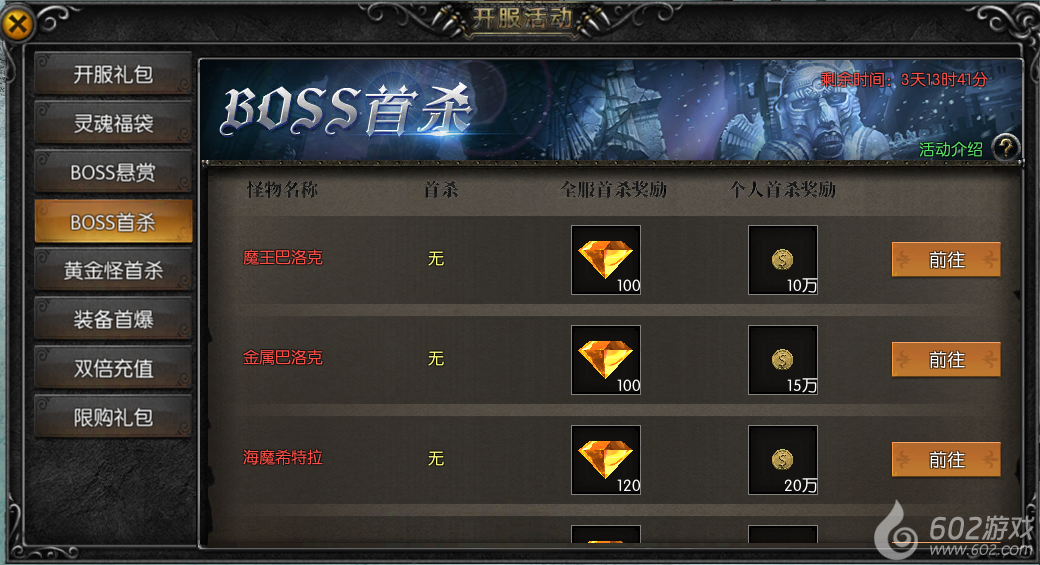This screenshot has height=565, width=1040.
Task: Click the 120 diamond reward for 海魔希特拉
Action: [x=606, y=460]
